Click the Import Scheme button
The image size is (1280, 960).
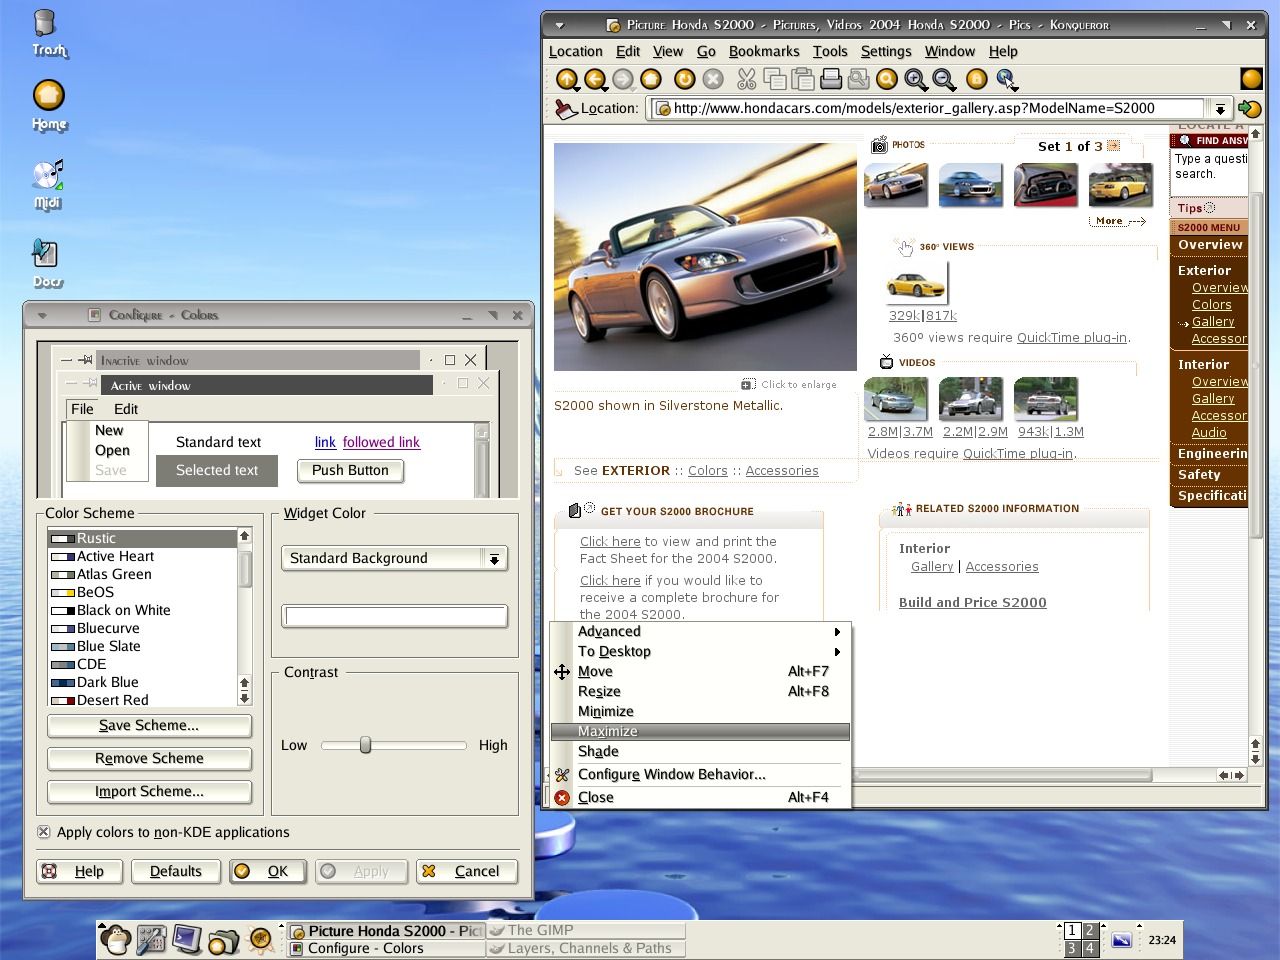tap(149, 791)
